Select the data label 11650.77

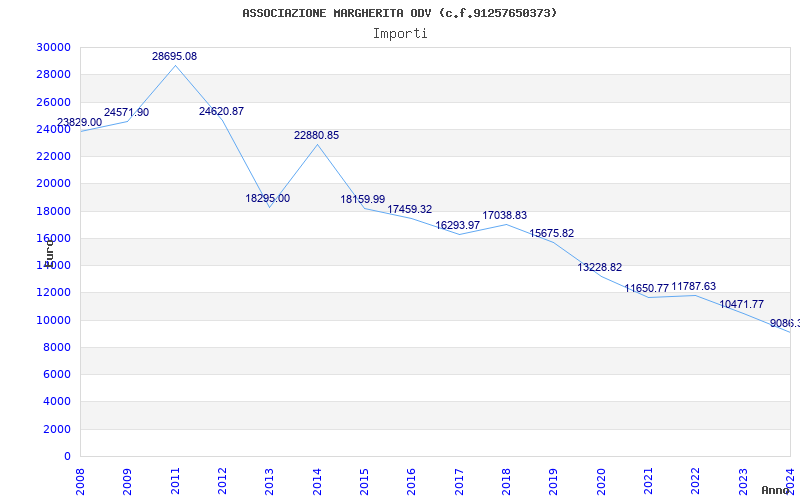click(x=646, y=289)
